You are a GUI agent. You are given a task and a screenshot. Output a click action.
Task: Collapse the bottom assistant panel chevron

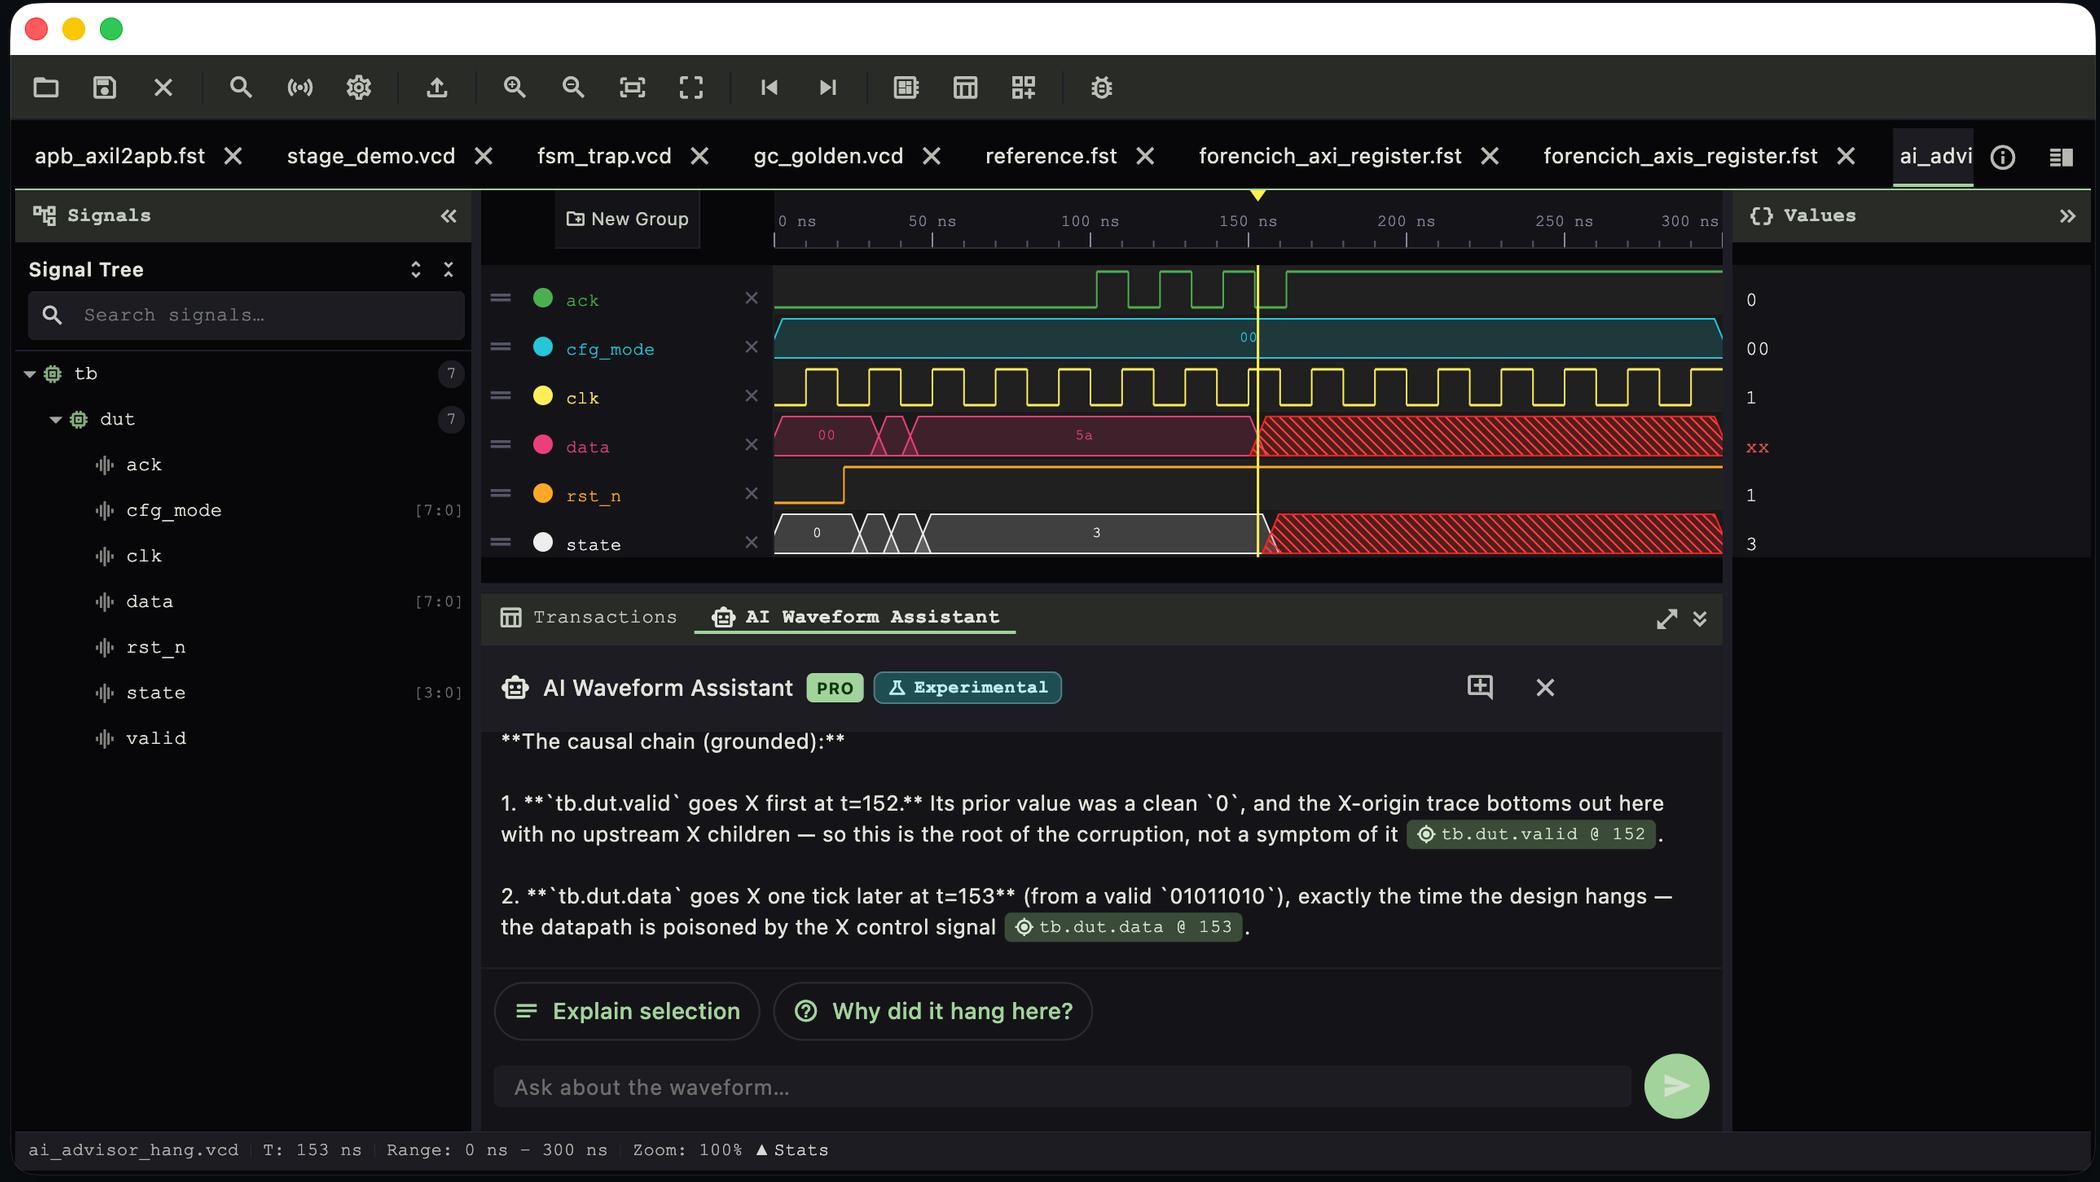[1700, 619]
